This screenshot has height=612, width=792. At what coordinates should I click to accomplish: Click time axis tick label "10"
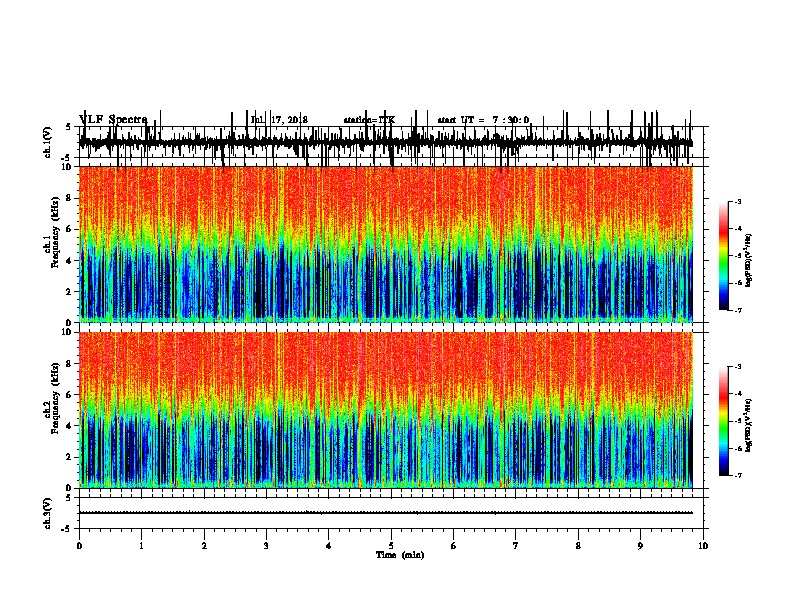[703, 546]
